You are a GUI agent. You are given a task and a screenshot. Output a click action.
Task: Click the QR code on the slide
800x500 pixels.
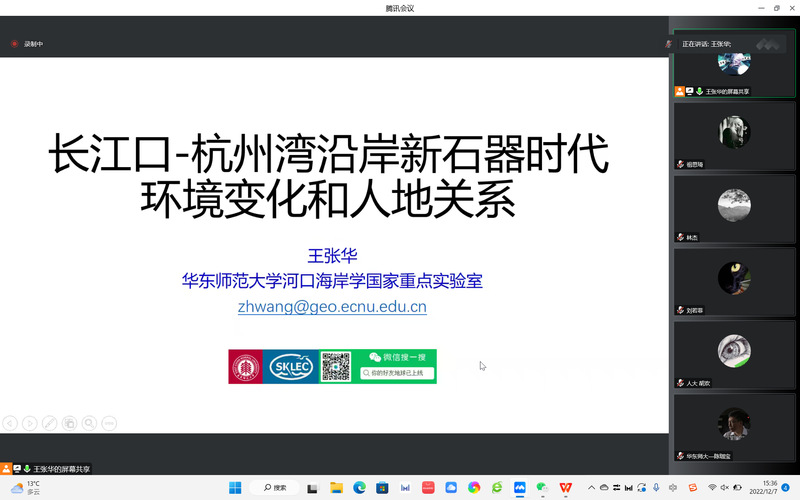point(335,367)
